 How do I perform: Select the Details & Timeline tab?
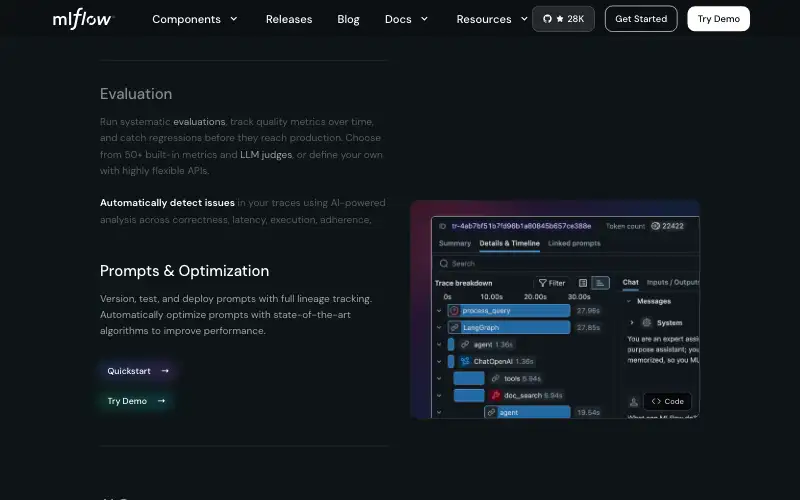pos(510,243)
